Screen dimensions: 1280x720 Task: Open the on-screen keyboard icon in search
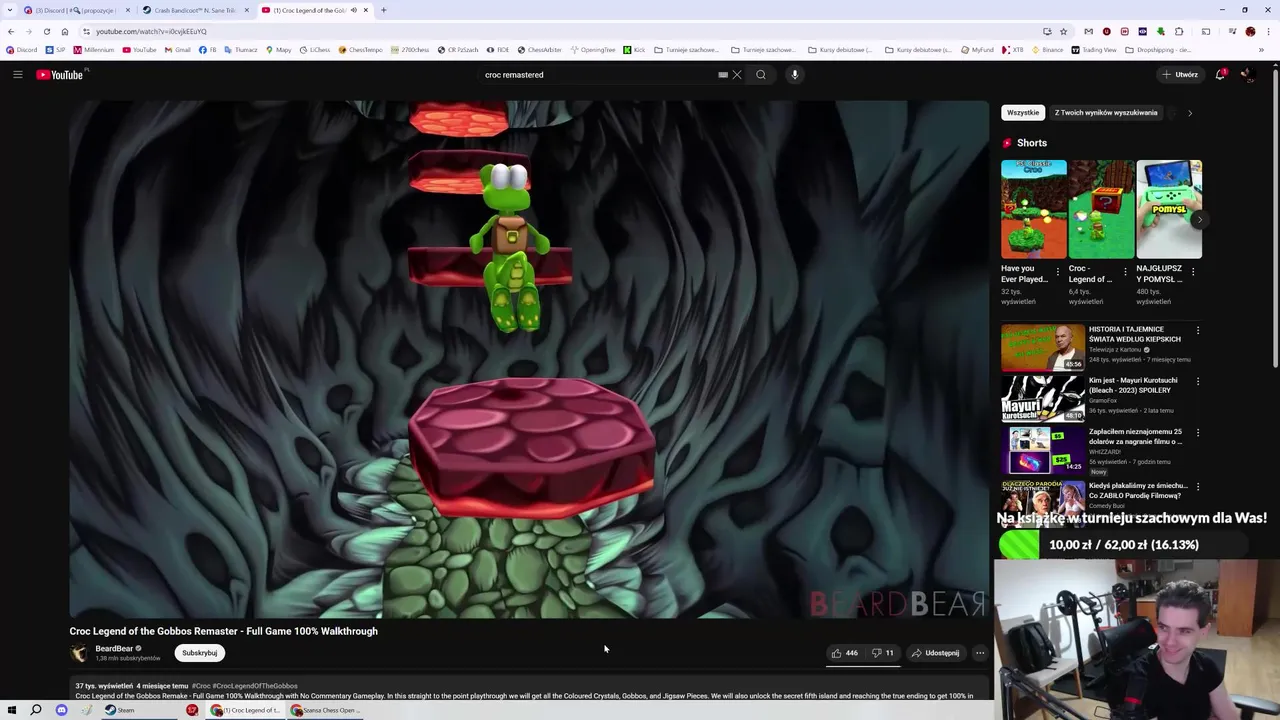point(723,74)
